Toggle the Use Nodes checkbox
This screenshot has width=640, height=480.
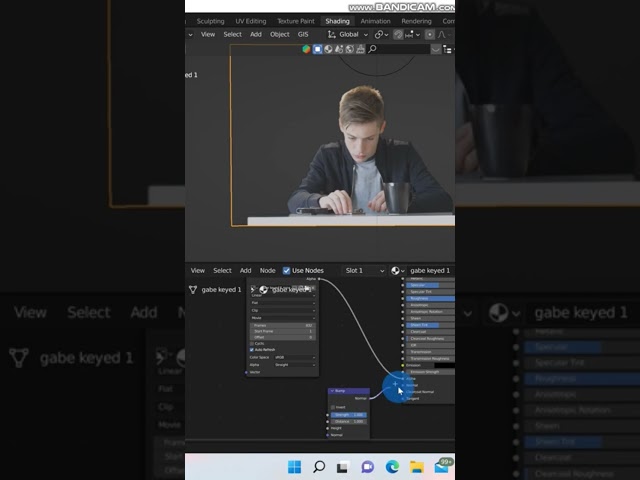coord(287,271)
